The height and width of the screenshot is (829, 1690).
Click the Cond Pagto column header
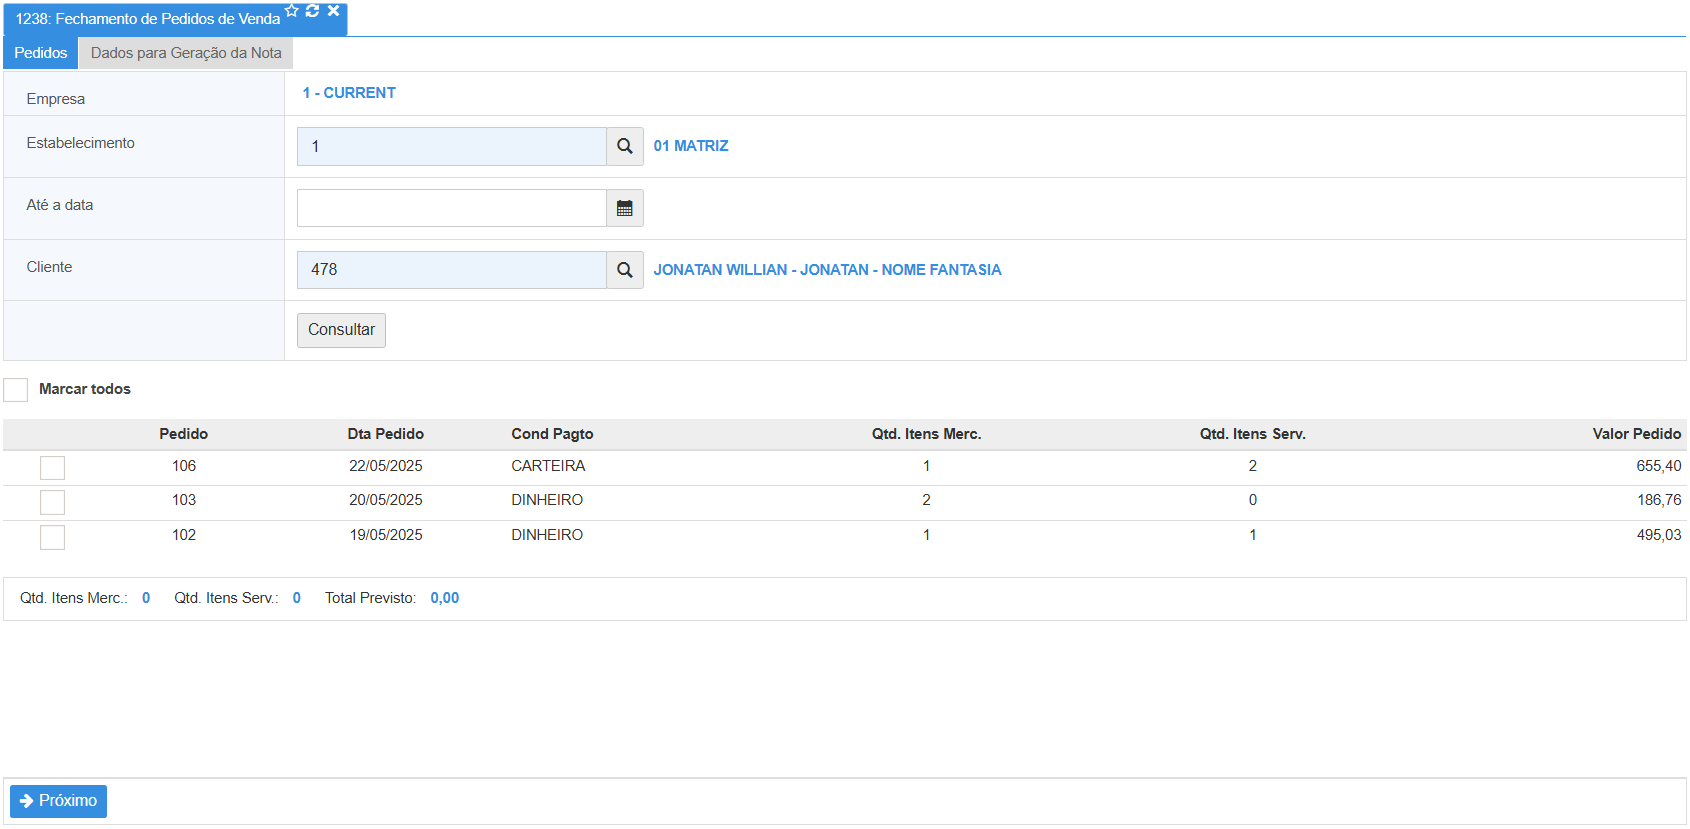pos(552,434)
